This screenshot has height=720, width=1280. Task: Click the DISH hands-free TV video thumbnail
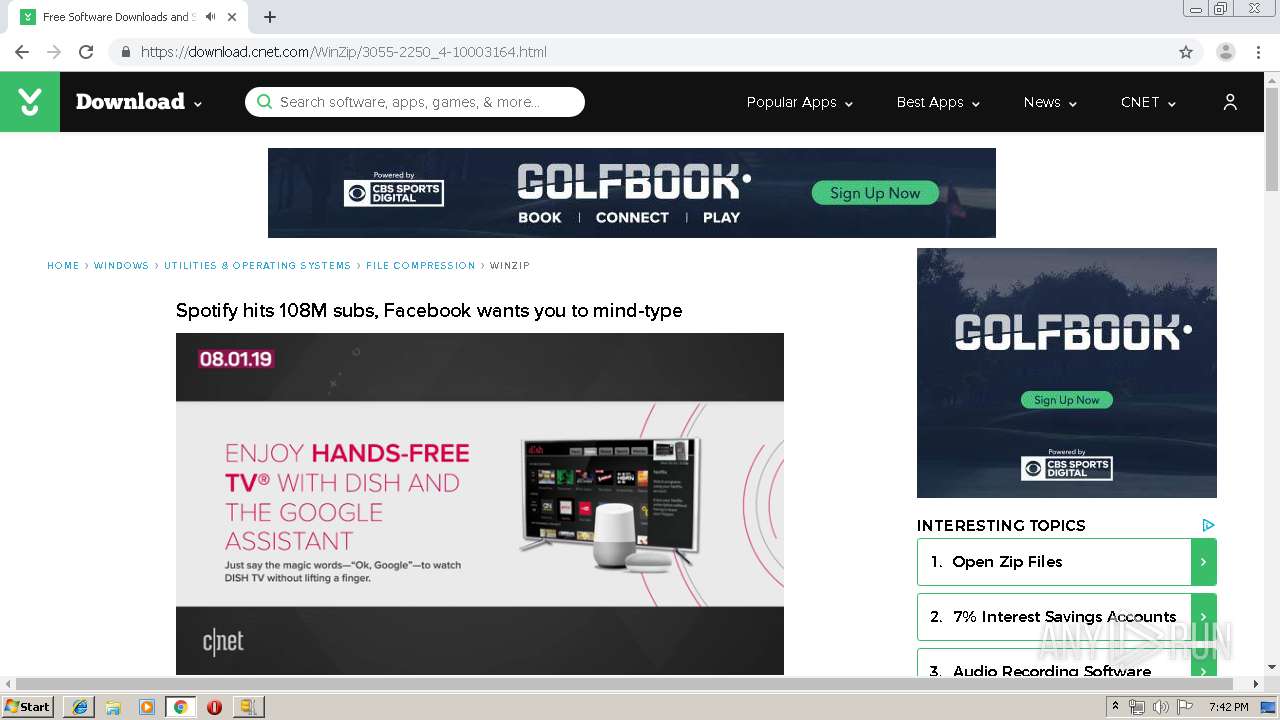(x=480, y=504)
